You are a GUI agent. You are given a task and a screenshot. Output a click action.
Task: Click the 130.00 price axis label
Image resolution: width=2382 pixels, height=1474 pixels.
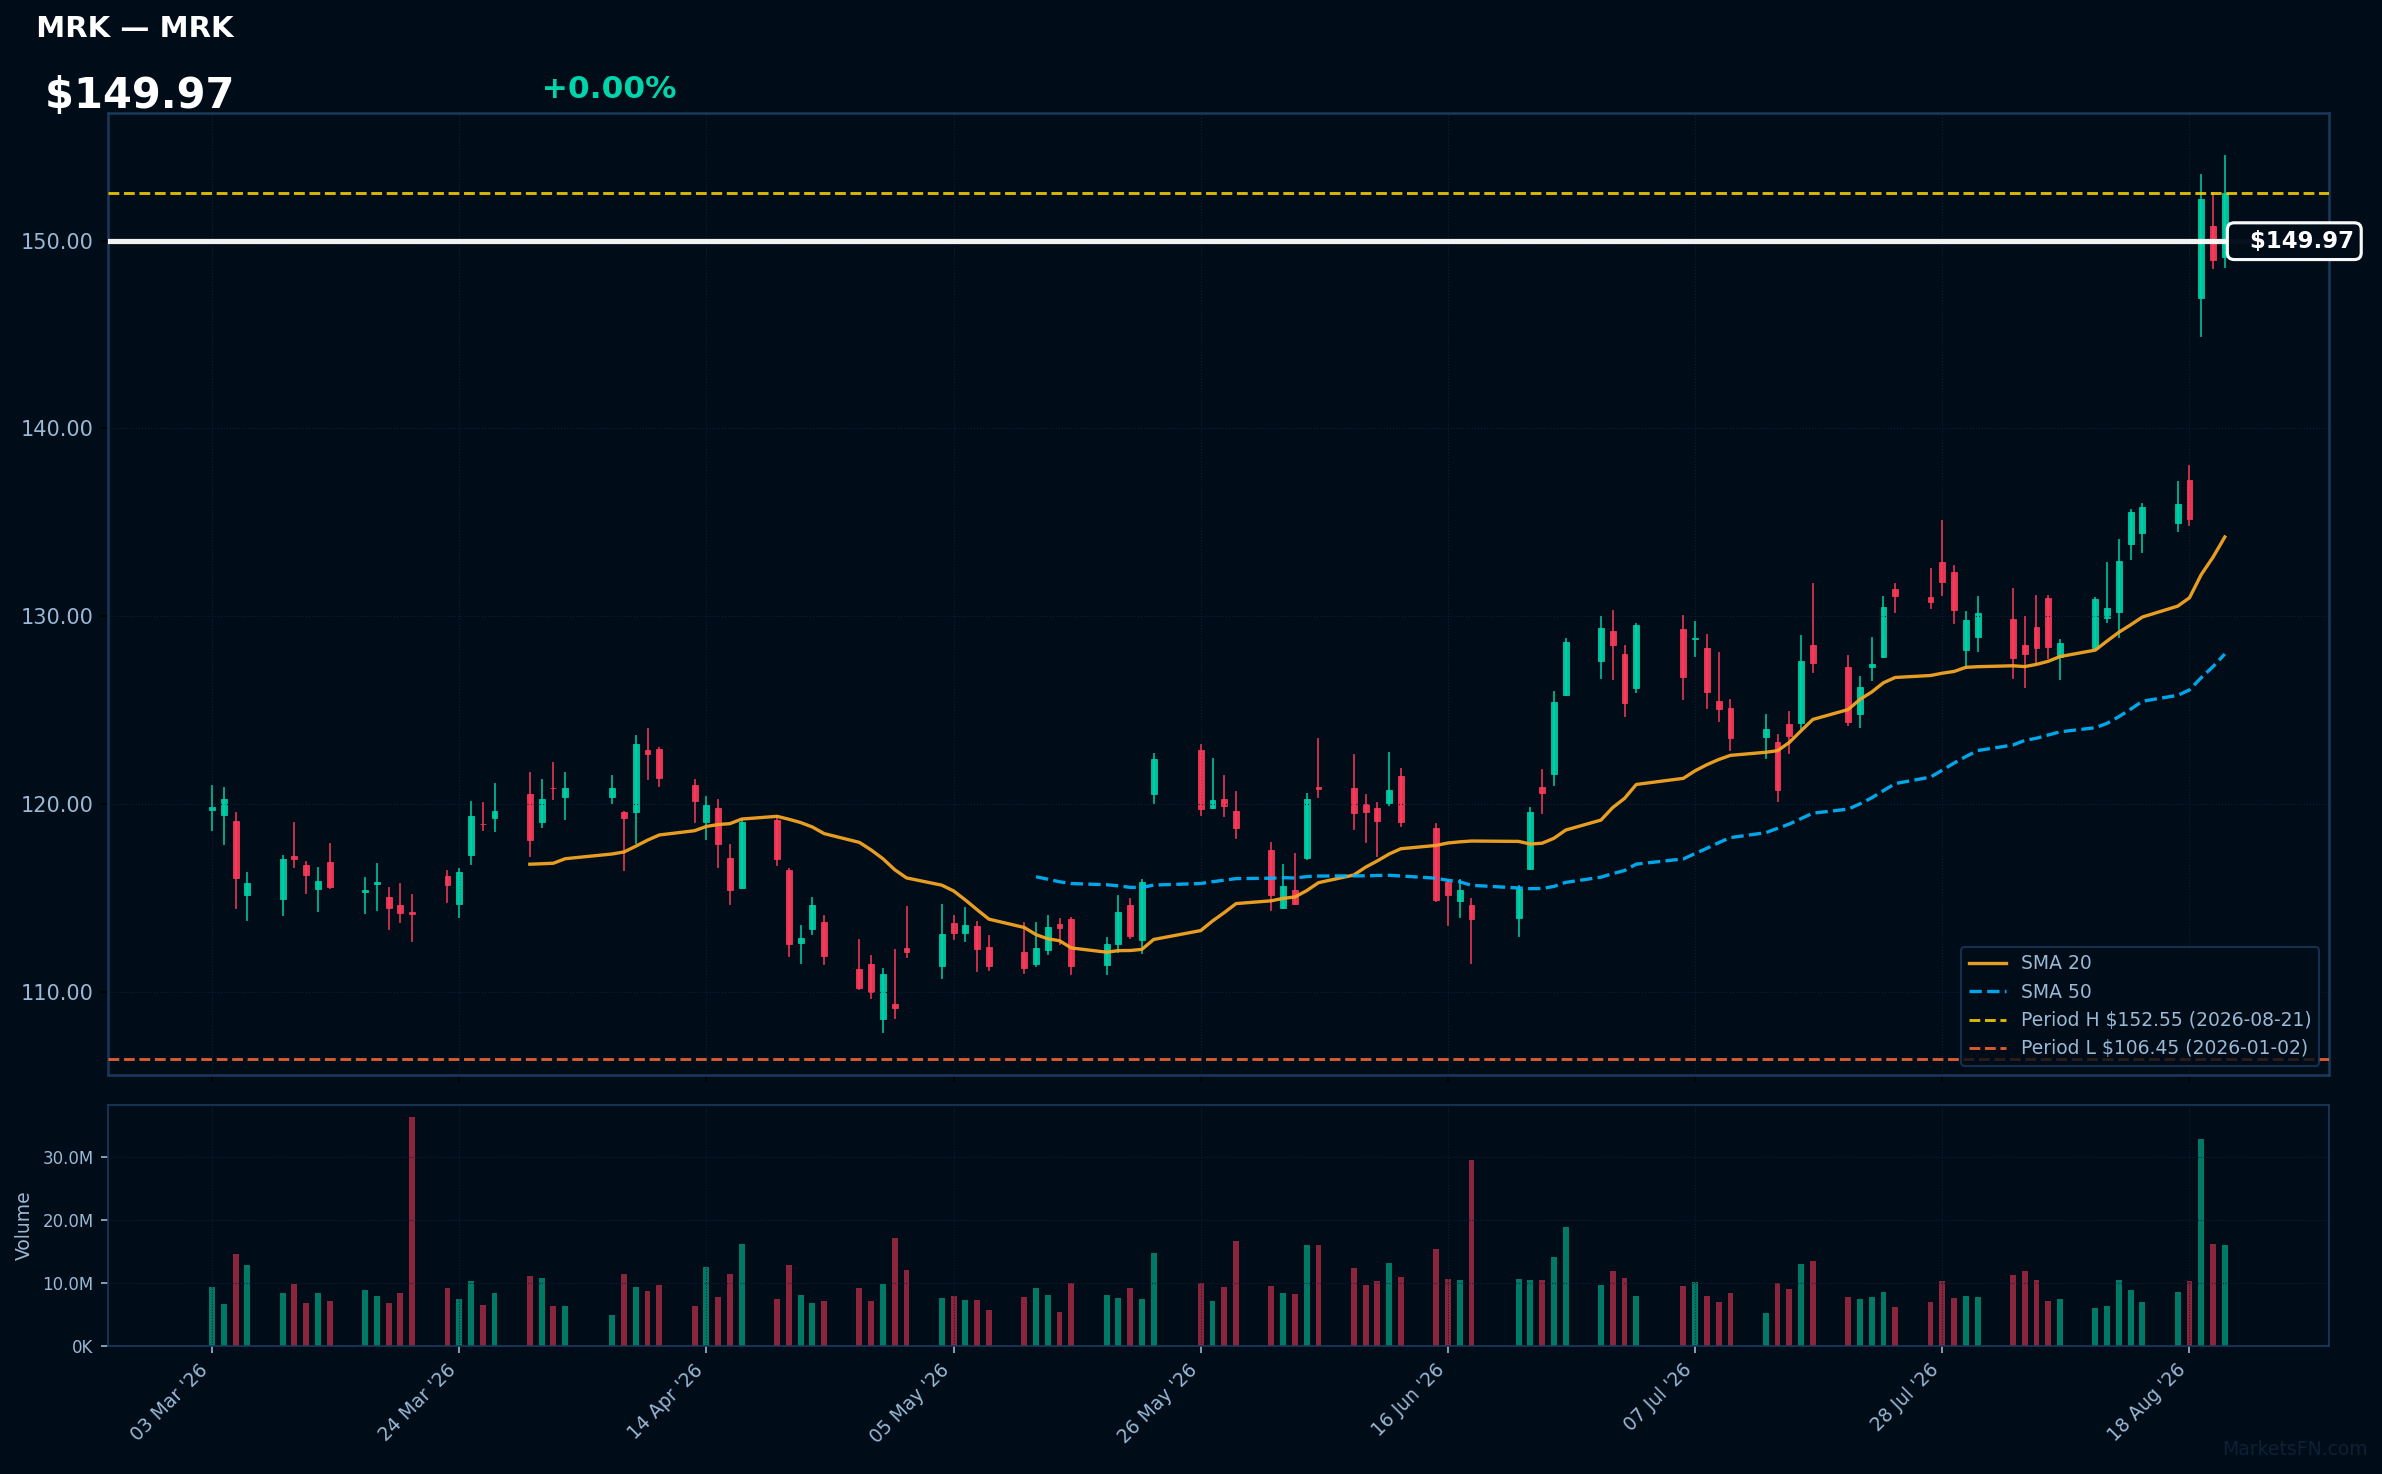tap(57, 617)
